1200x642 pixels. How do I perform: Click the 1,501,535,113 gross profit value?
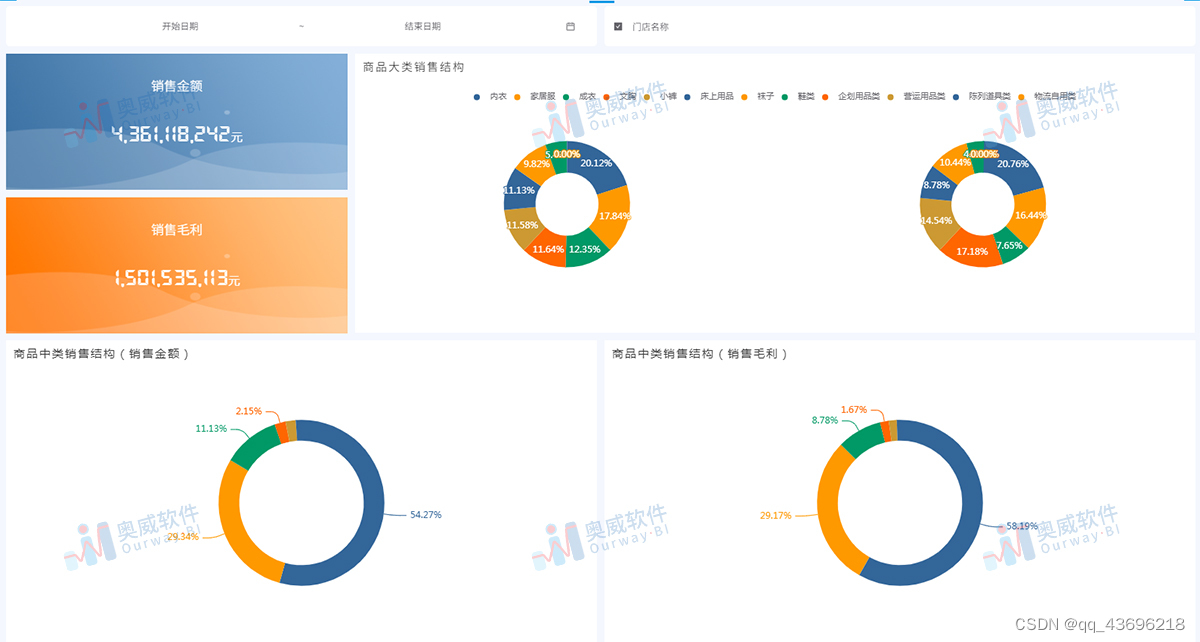click(171, 279)
